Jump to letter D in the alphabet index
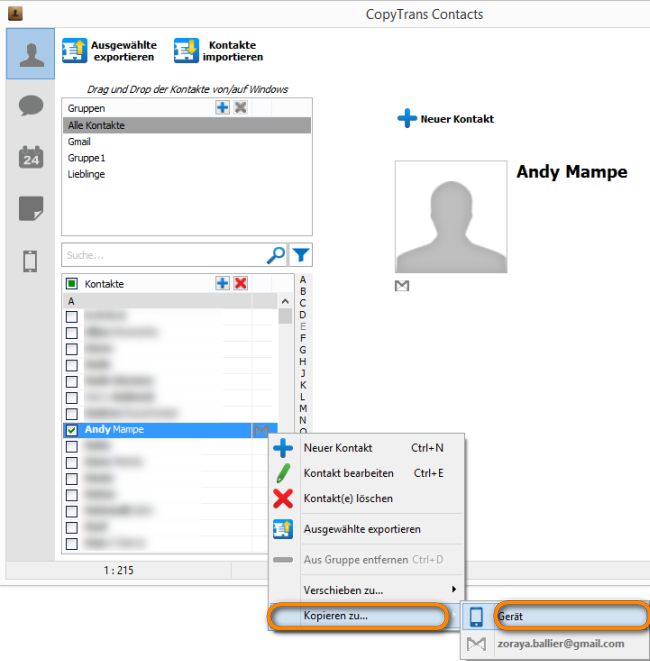Screen dimensions: 650x661 [x=303, y=315]
